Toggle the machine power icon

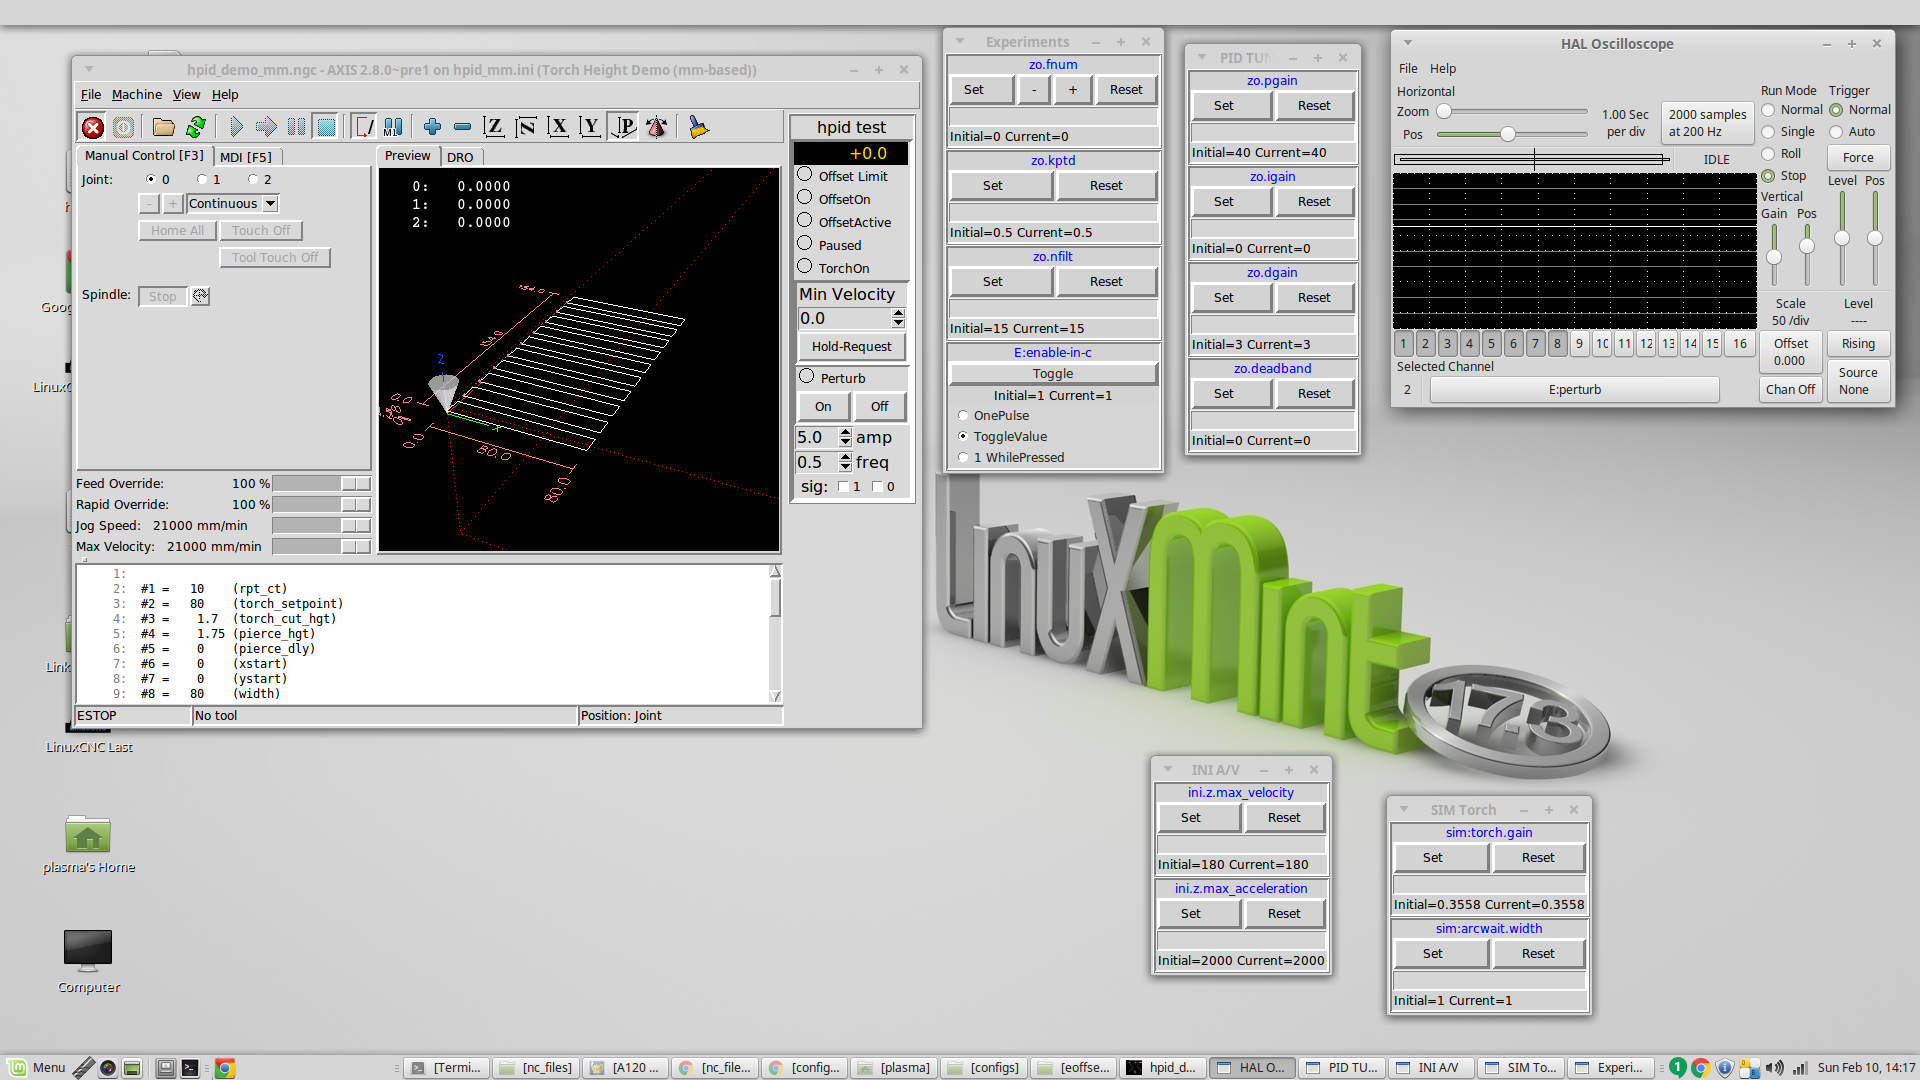(x=123, y=127)
